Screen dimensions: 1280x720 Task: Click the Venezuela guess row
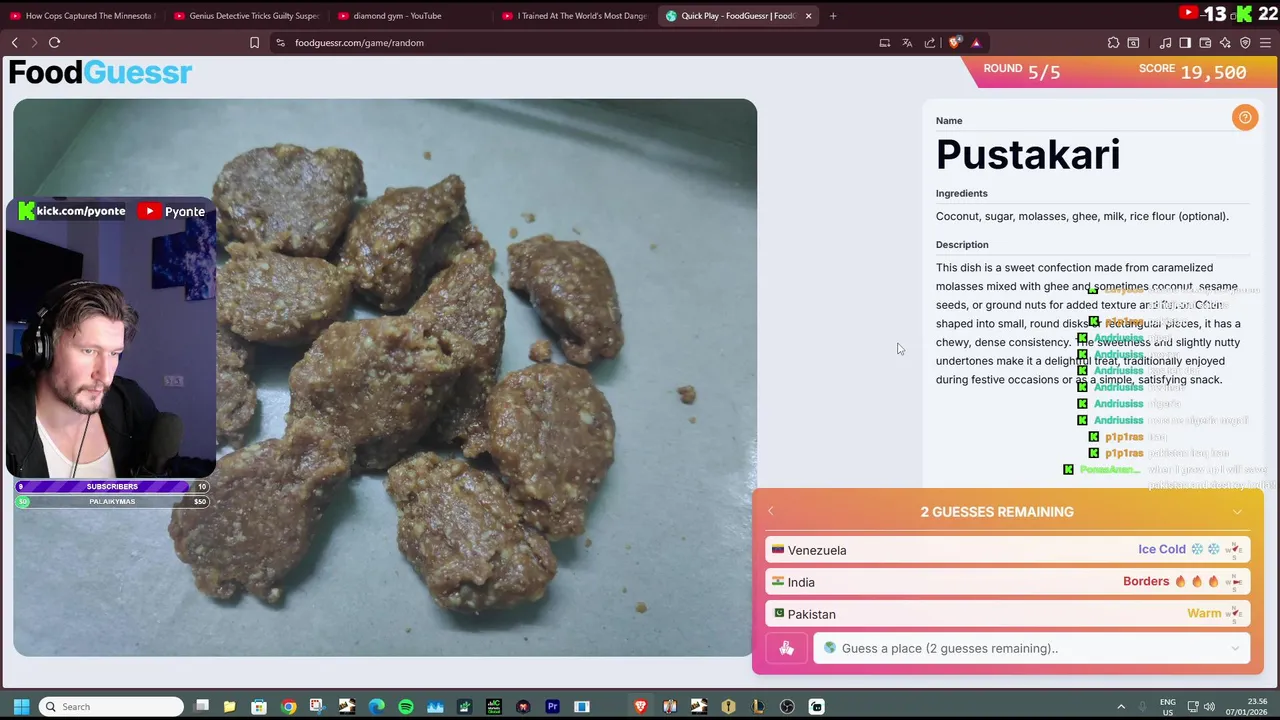click(x=1008, y=550)
